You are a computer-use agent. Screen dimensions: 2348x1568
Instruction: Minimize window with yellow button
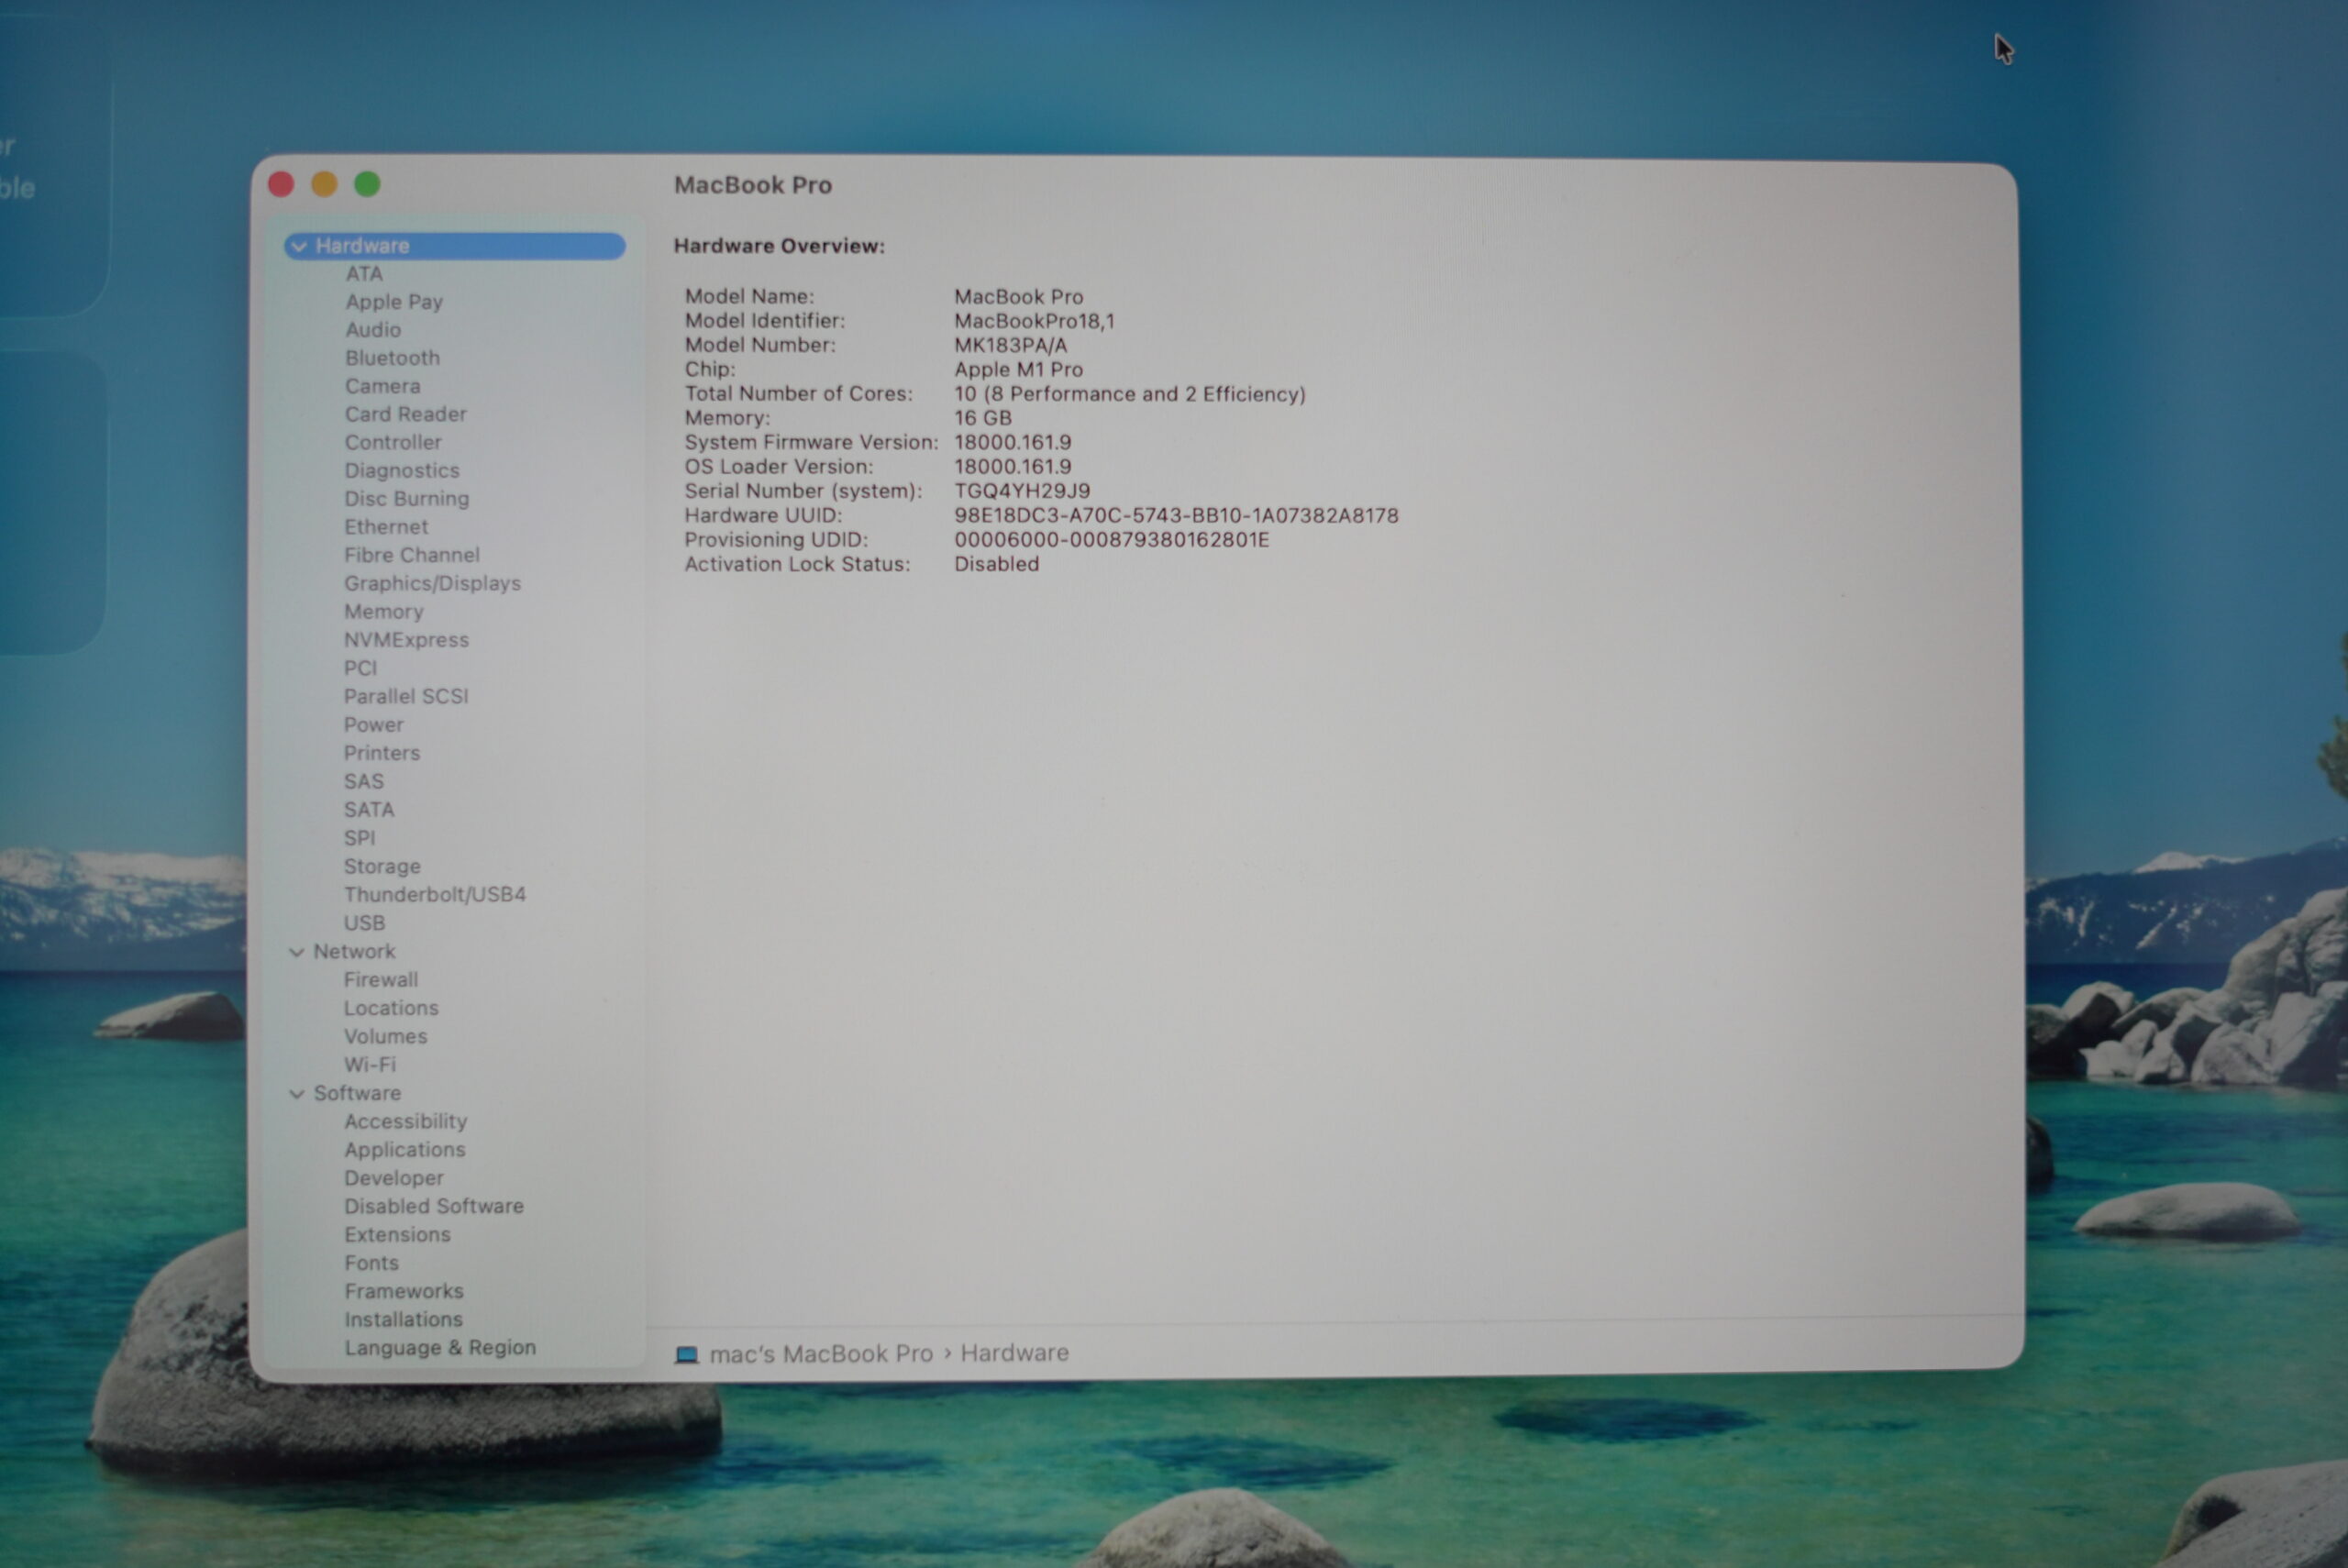pos(324,184)
